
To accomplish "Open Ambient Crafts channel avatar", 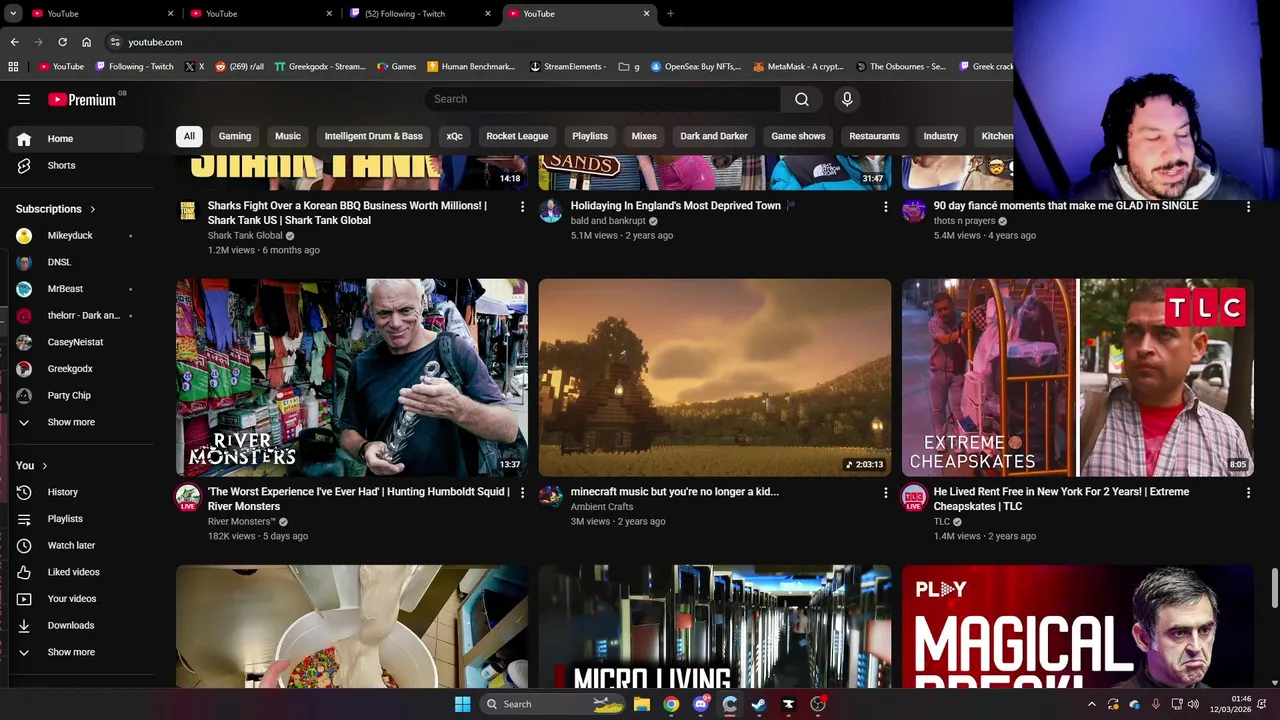I will pyautogui.click(x=551, y=496).
